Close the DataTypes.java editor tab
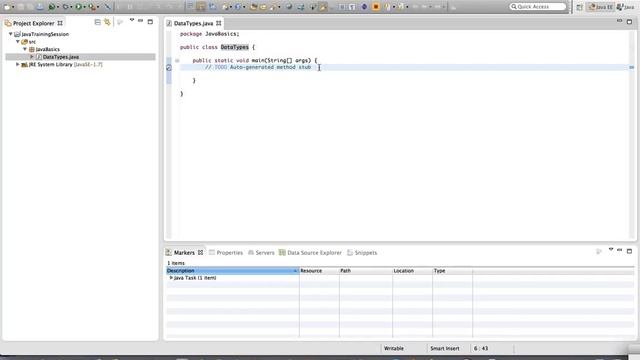 coord(219,23)
